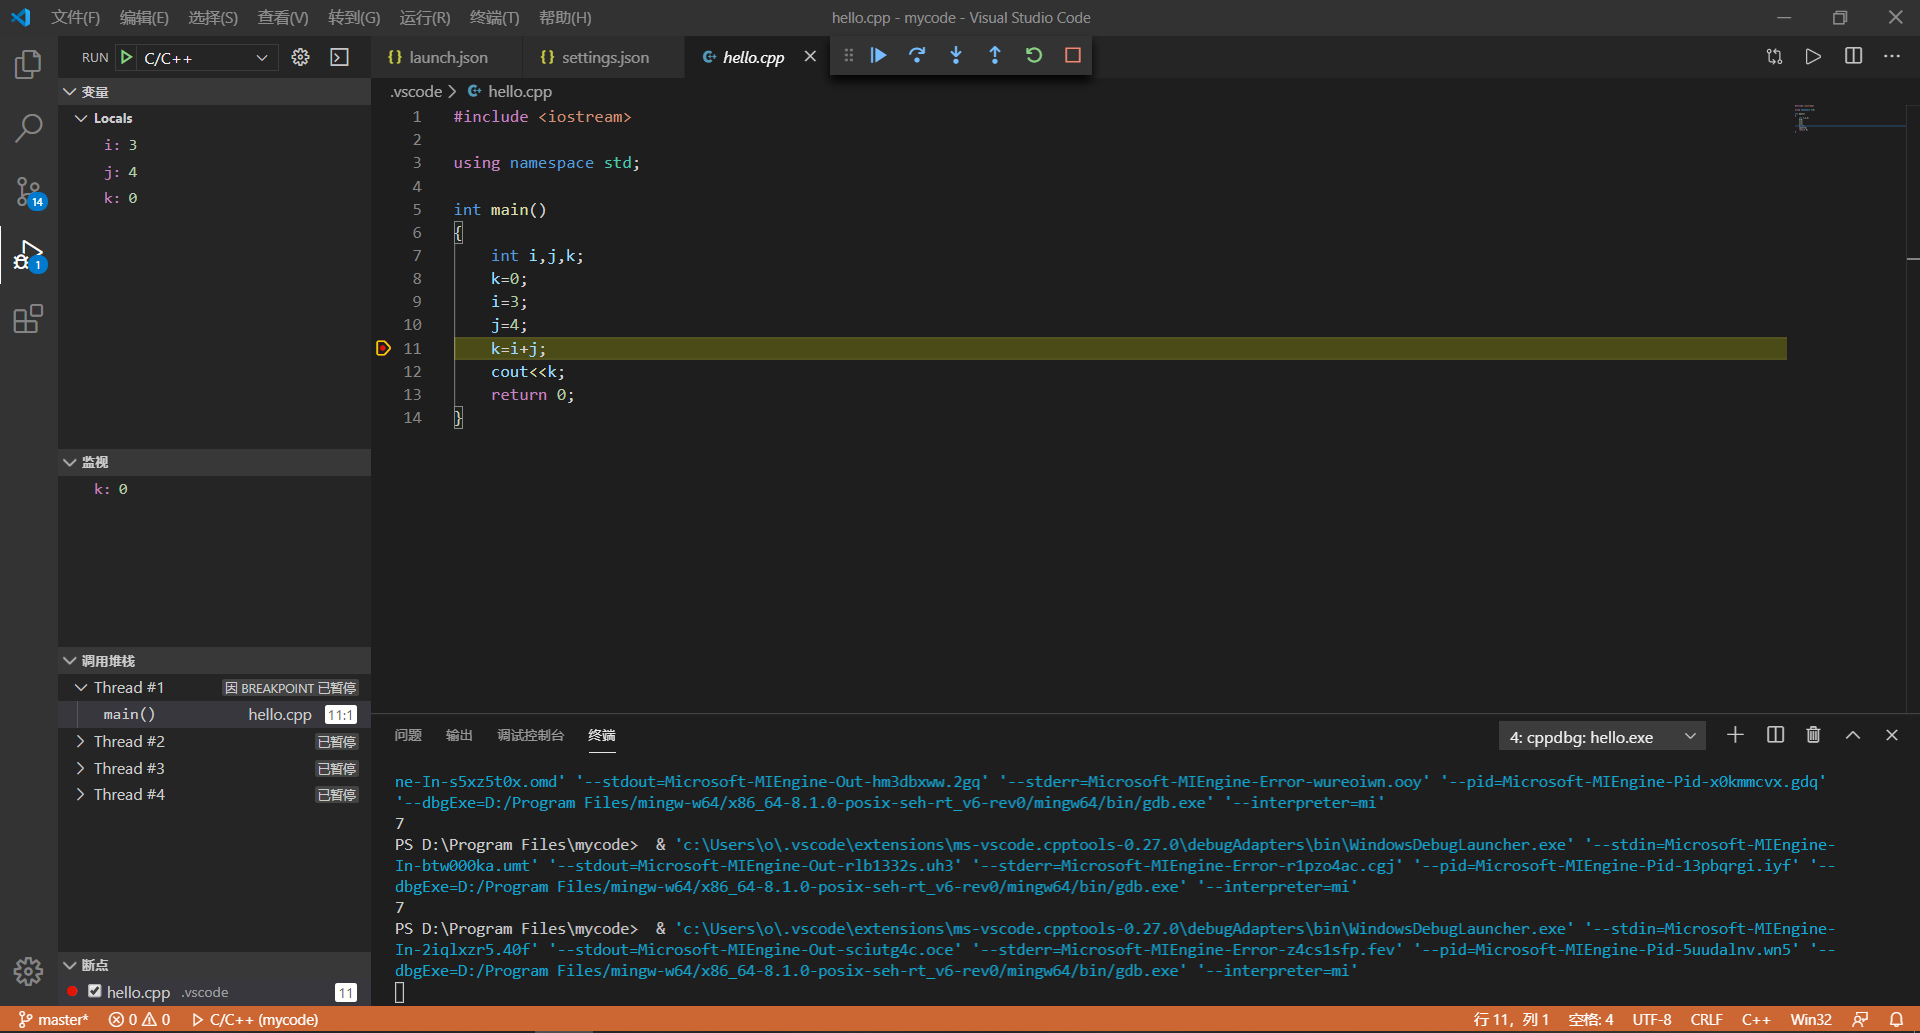Expand Thread #2 in the call stack
Screen dimensions: 1920x1033
pos(81,741)
